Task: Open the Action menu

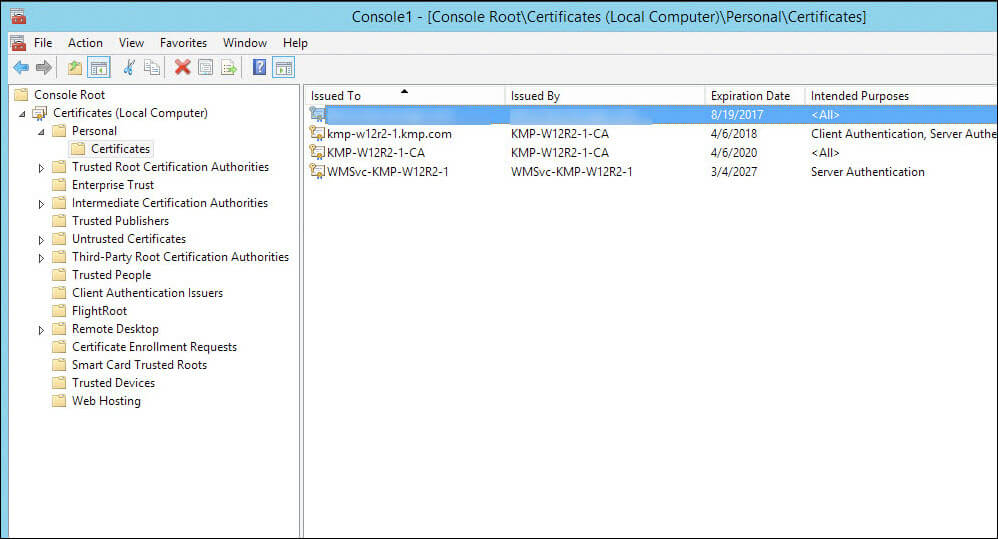Action: pyautogui.click(x=85, y=43)
